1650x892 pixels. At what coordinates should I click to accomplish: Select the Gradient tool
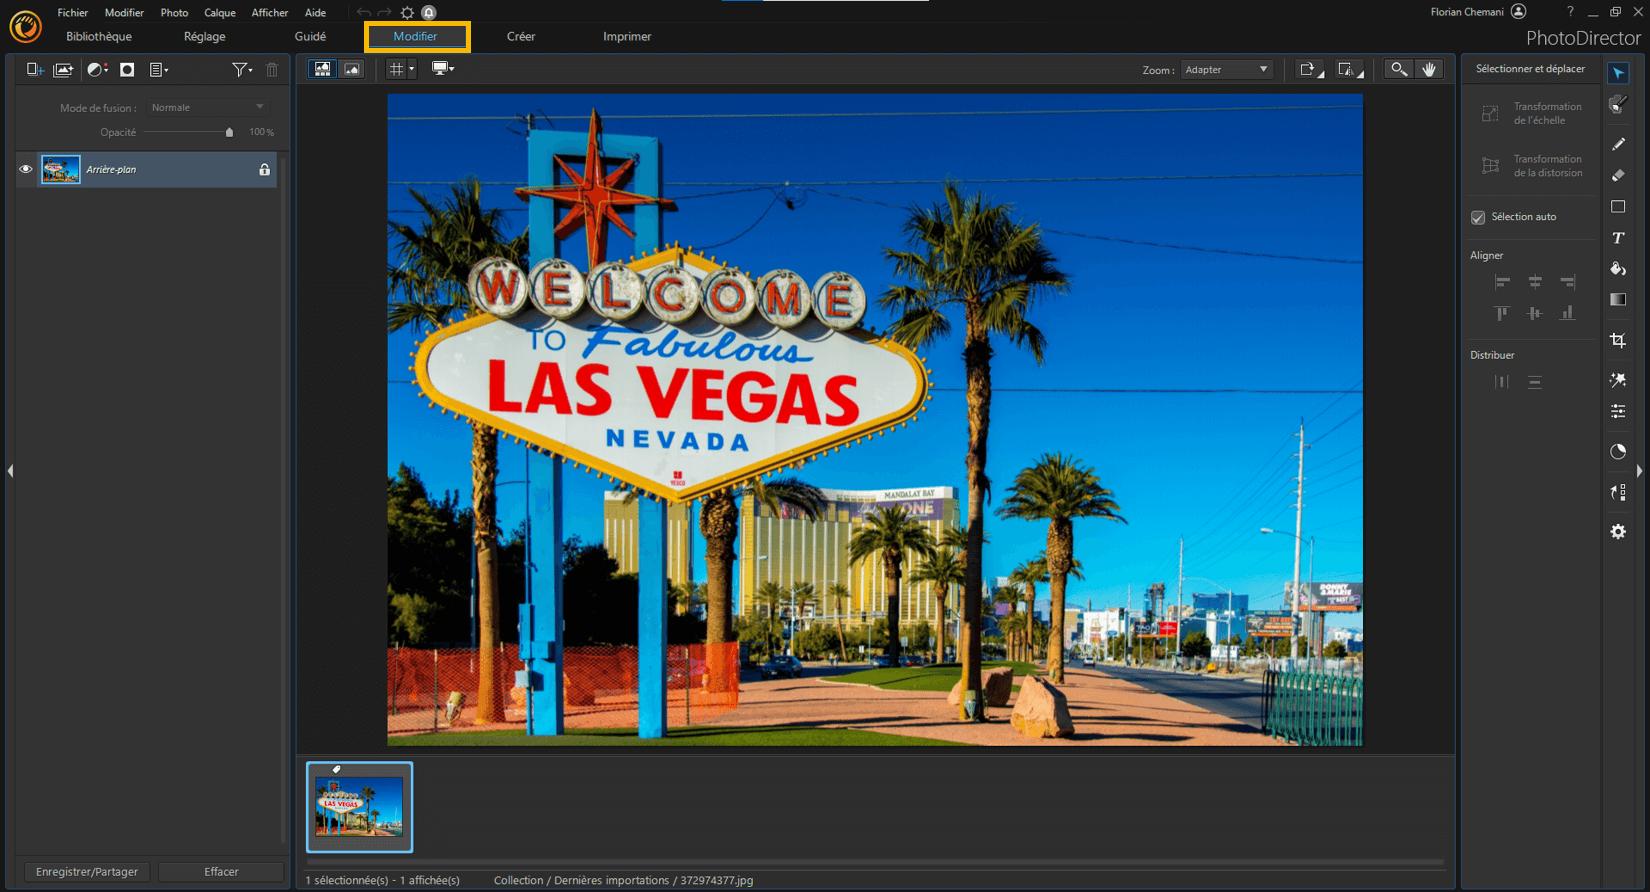[1618, 300]
